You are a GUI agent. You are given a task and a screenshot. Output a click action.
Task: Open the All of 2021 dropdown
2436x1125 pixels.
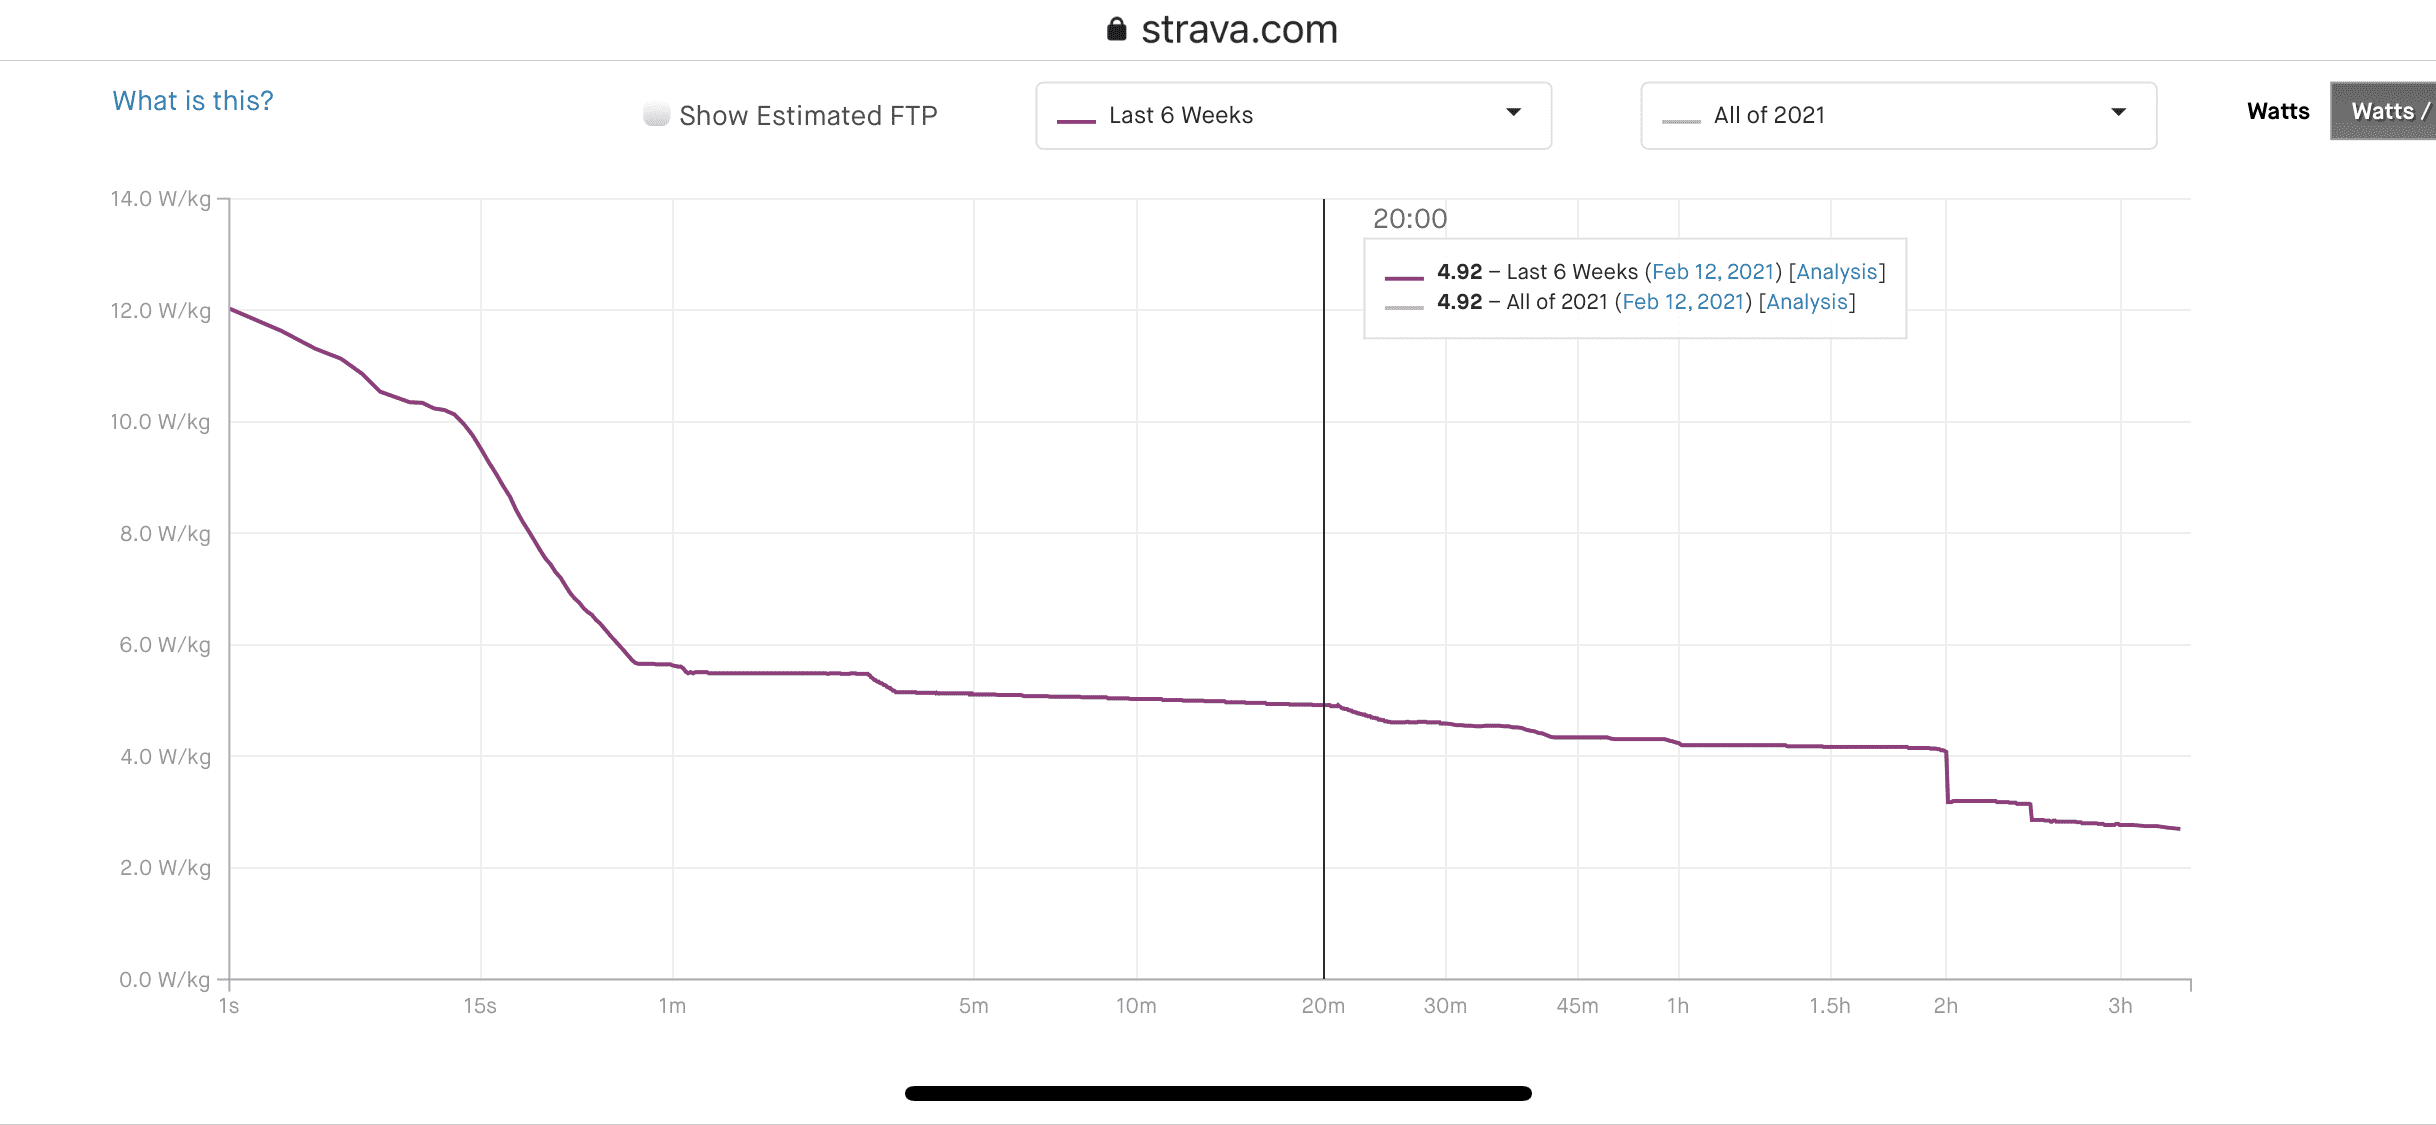pos(1897,116)
